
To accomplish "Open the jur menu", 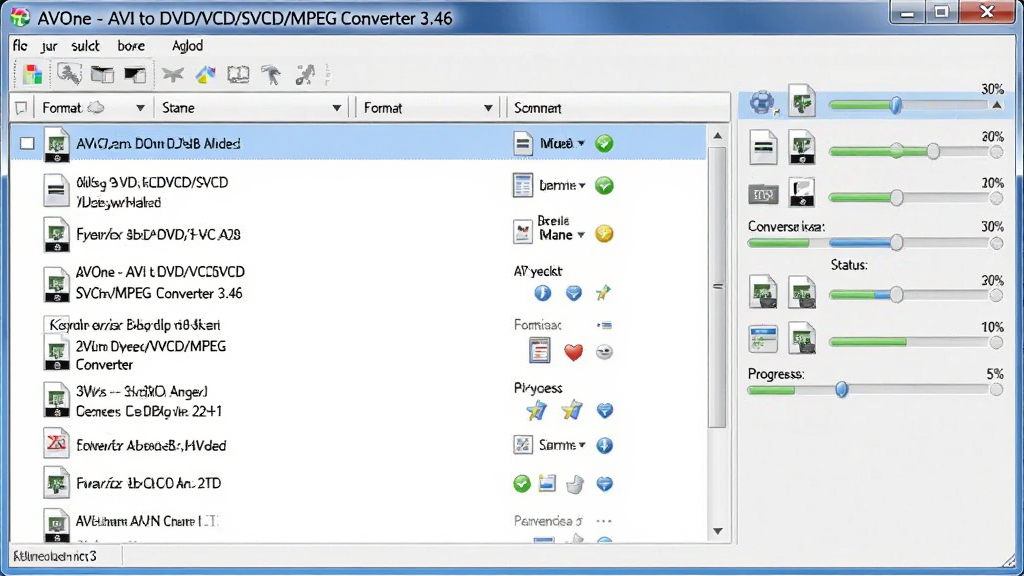I will pyautogui.click(x=49, y=46).
